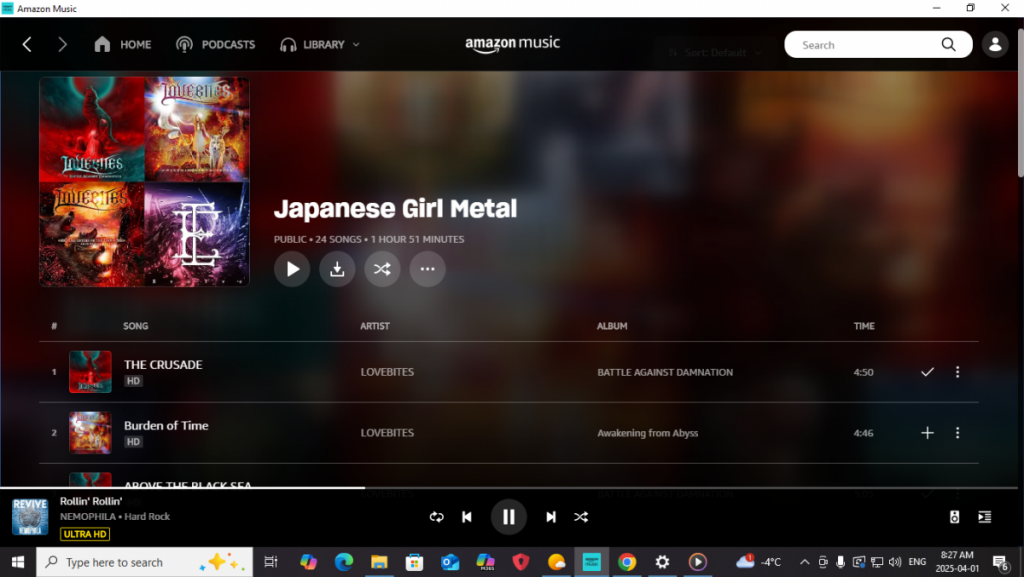
Task: Skip to previous track
Action: tap(466, 517)
